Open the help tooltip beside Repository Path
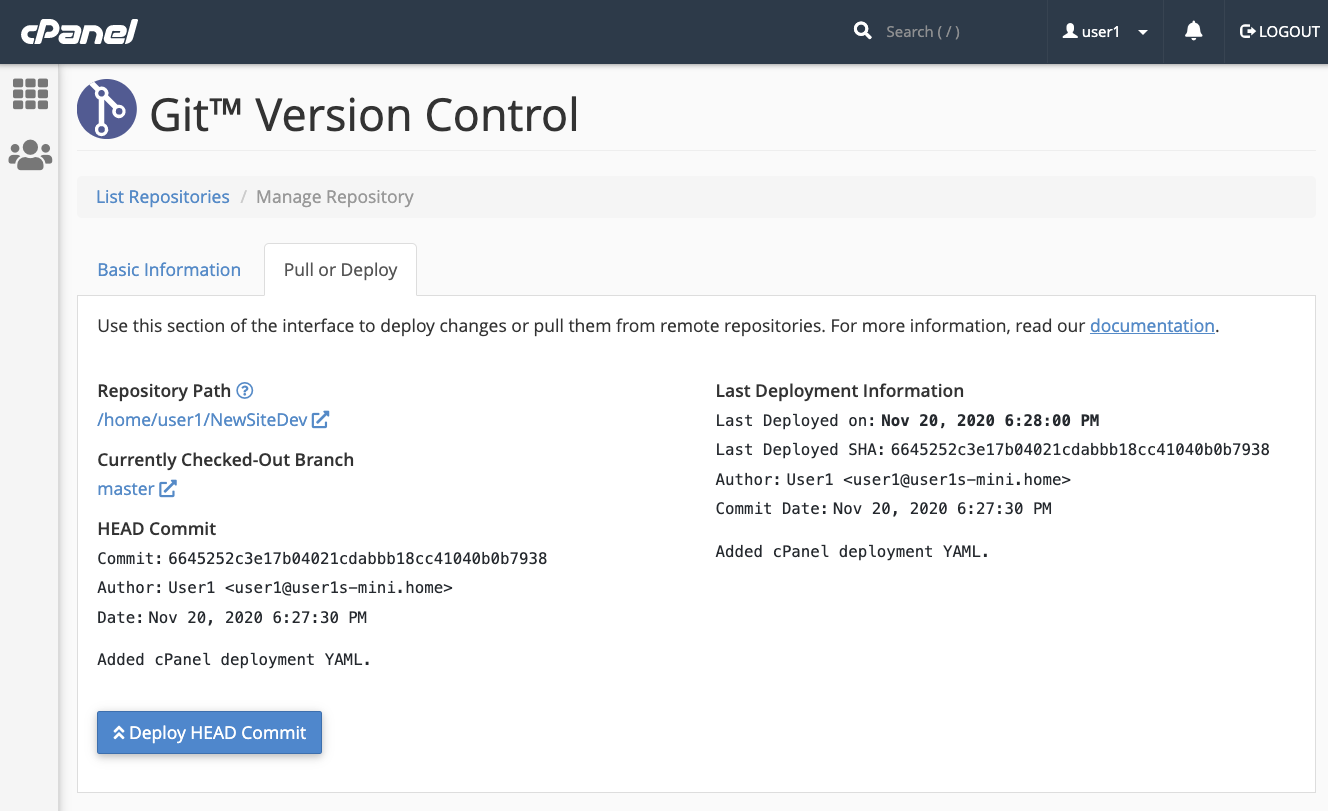Viewport: 1328px width, 811px height. click(x=244, y=390)
